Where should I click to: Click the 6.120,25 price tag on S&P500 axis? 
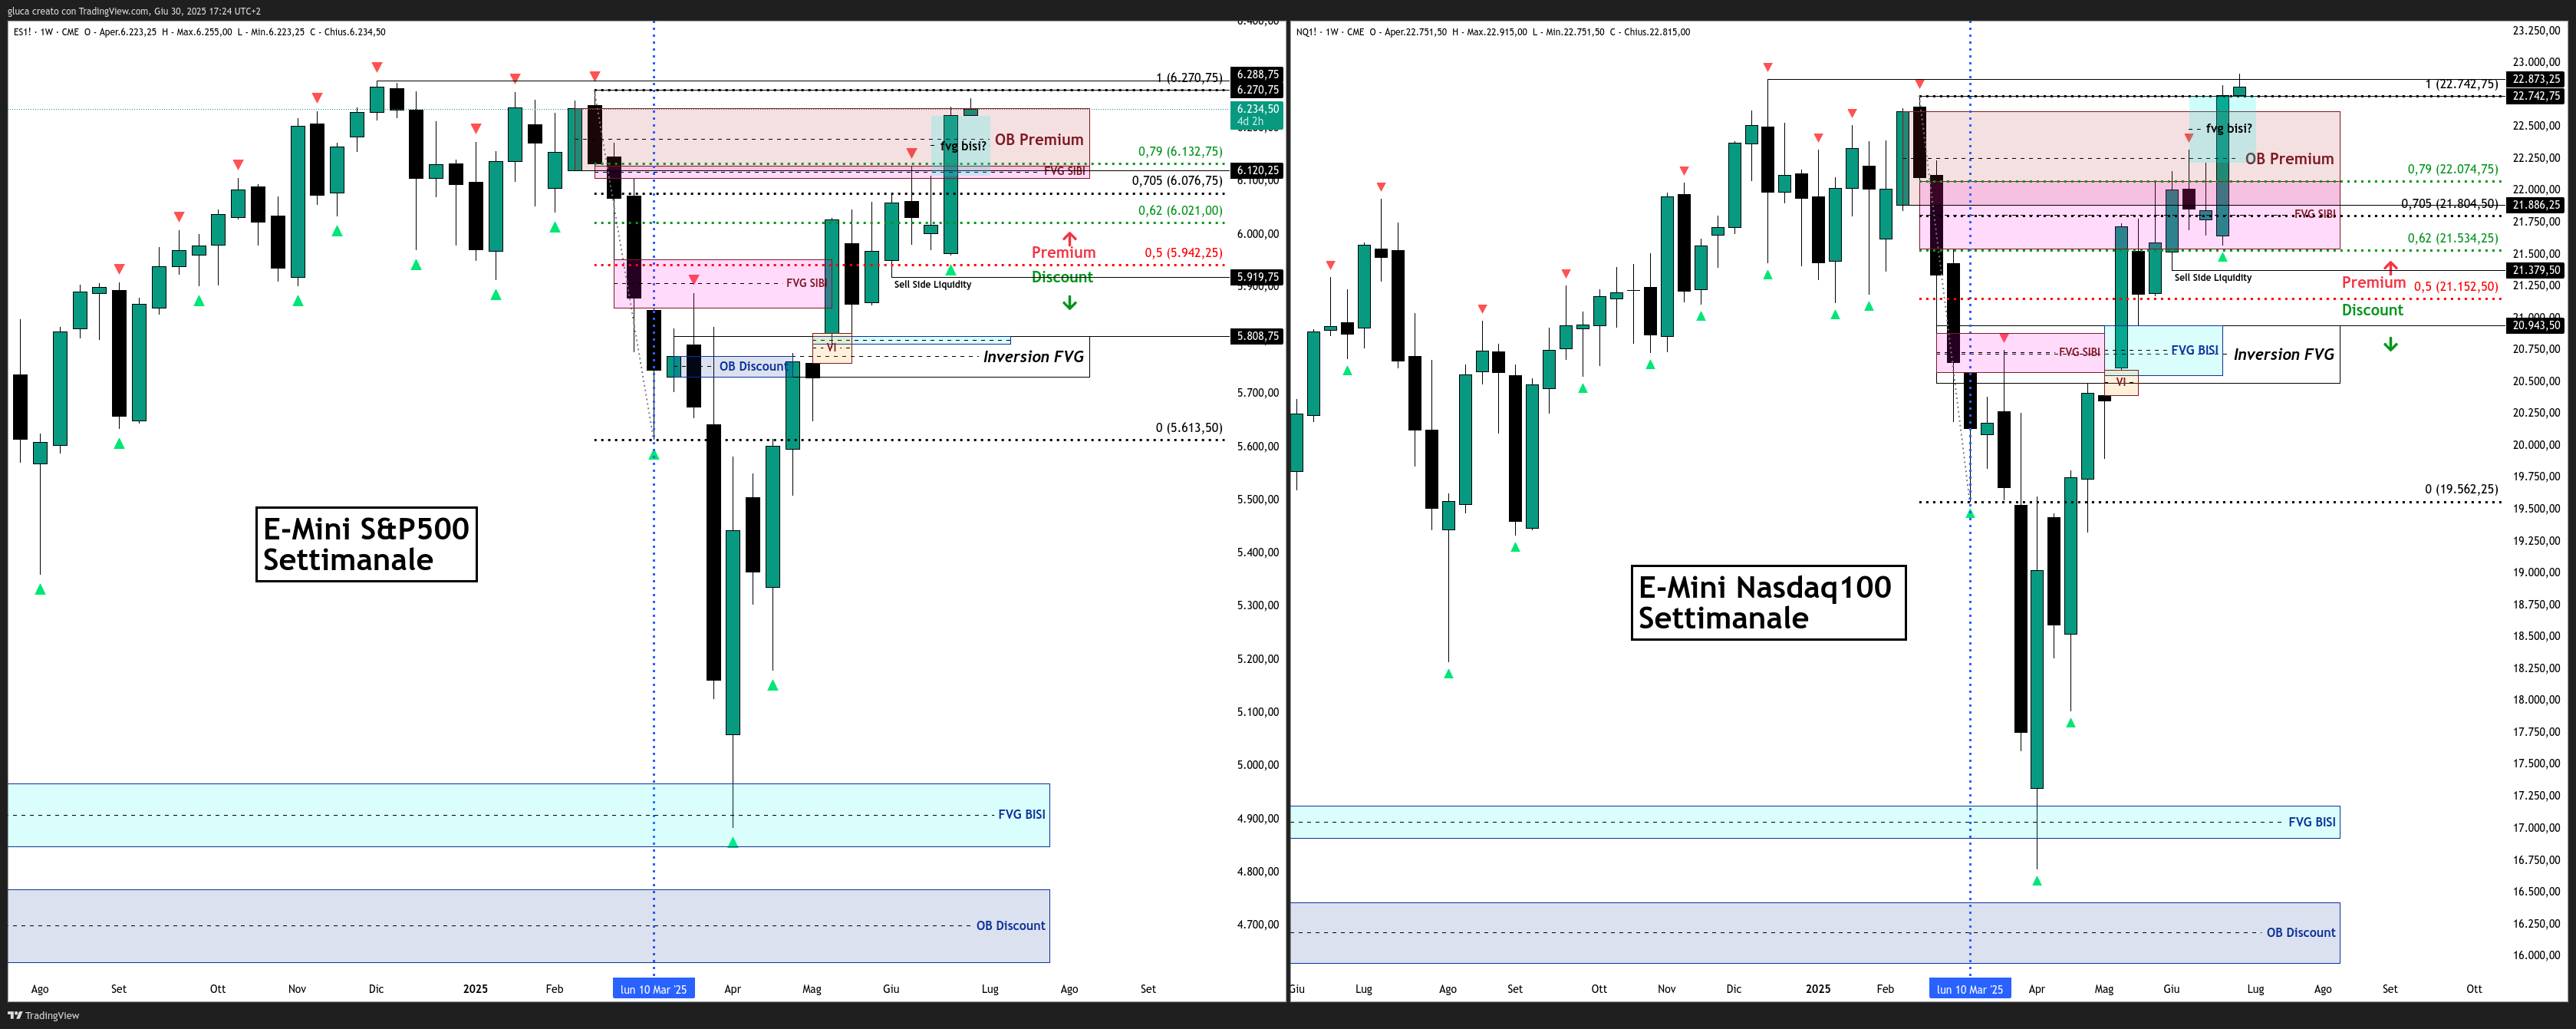(1256, 171)
